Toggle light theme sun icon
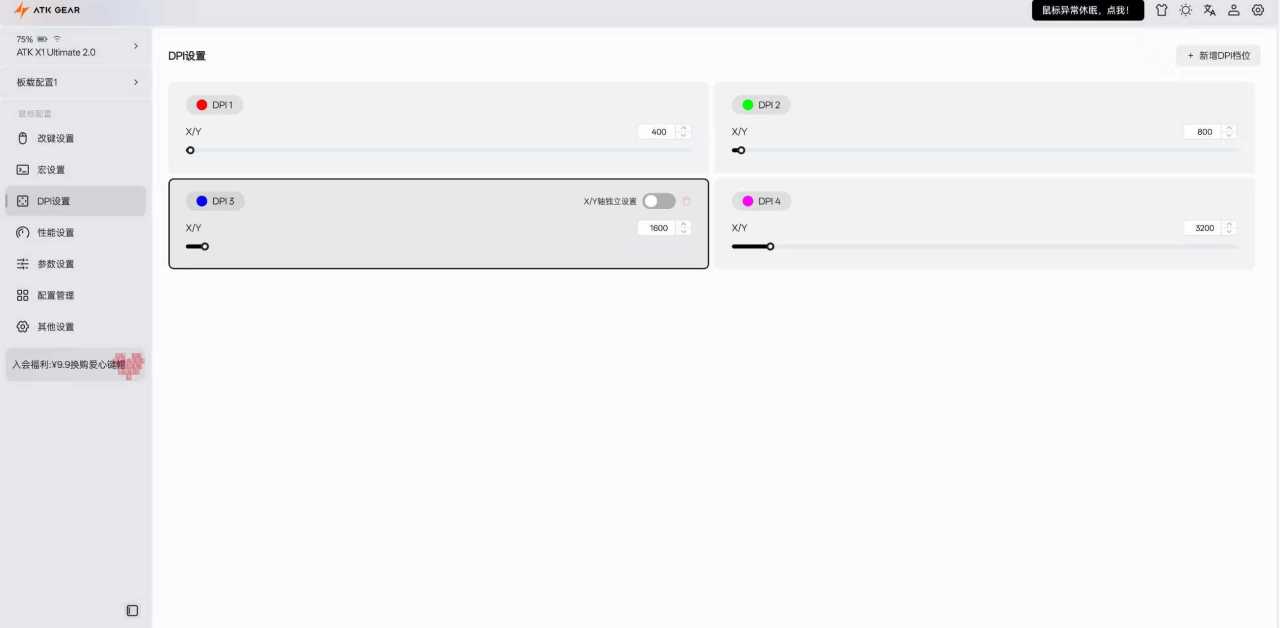 (1185, 10)
